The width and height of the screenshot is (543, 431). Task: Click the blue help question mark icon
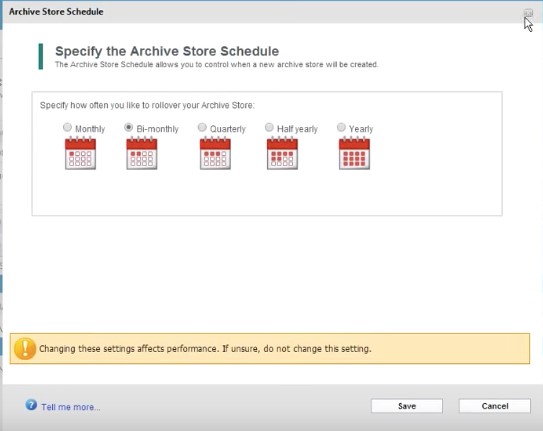31,404
